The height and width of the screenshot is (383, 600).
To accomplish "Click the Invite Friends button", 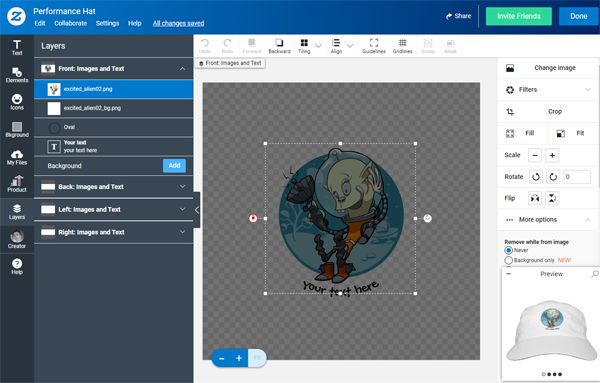I will tap(518, 16).
